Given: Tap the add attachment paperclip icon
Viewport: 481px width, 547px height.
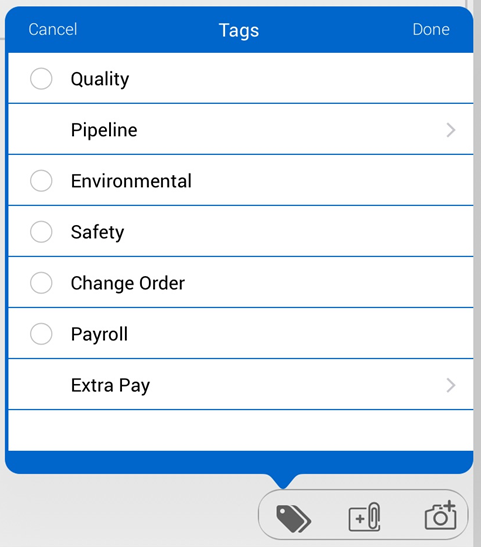Looking at the screenshot, I should (364, 517).
